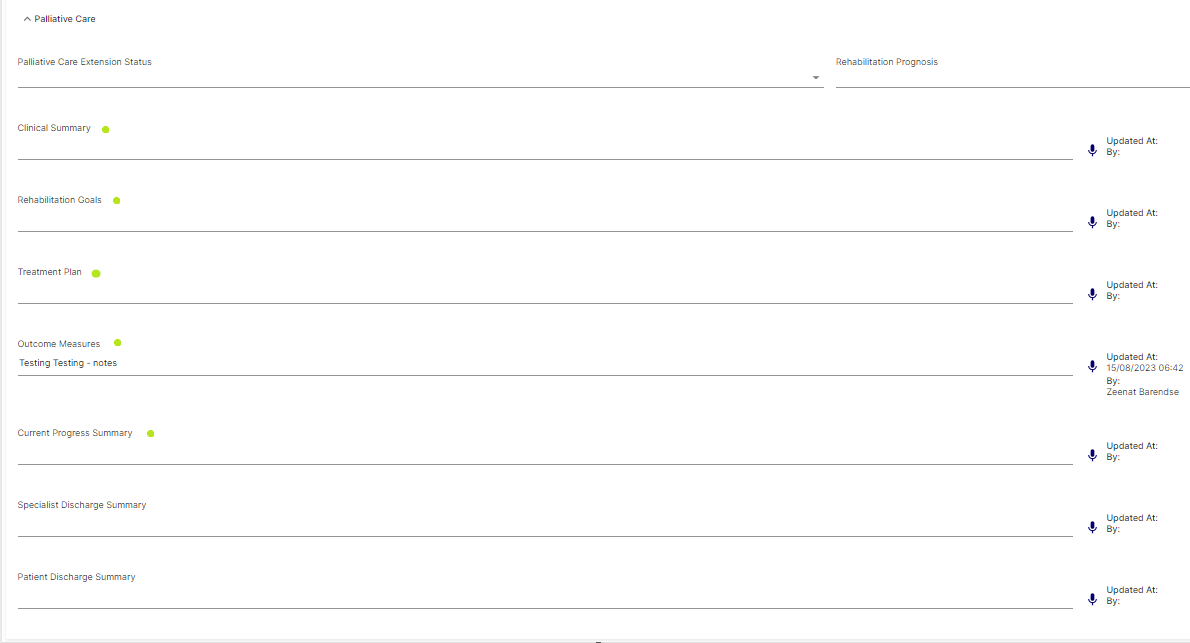The image size is (1190, 643).
Task: Dictate into Current Progress Summary via microphone
Action: tap(1092, 455)
